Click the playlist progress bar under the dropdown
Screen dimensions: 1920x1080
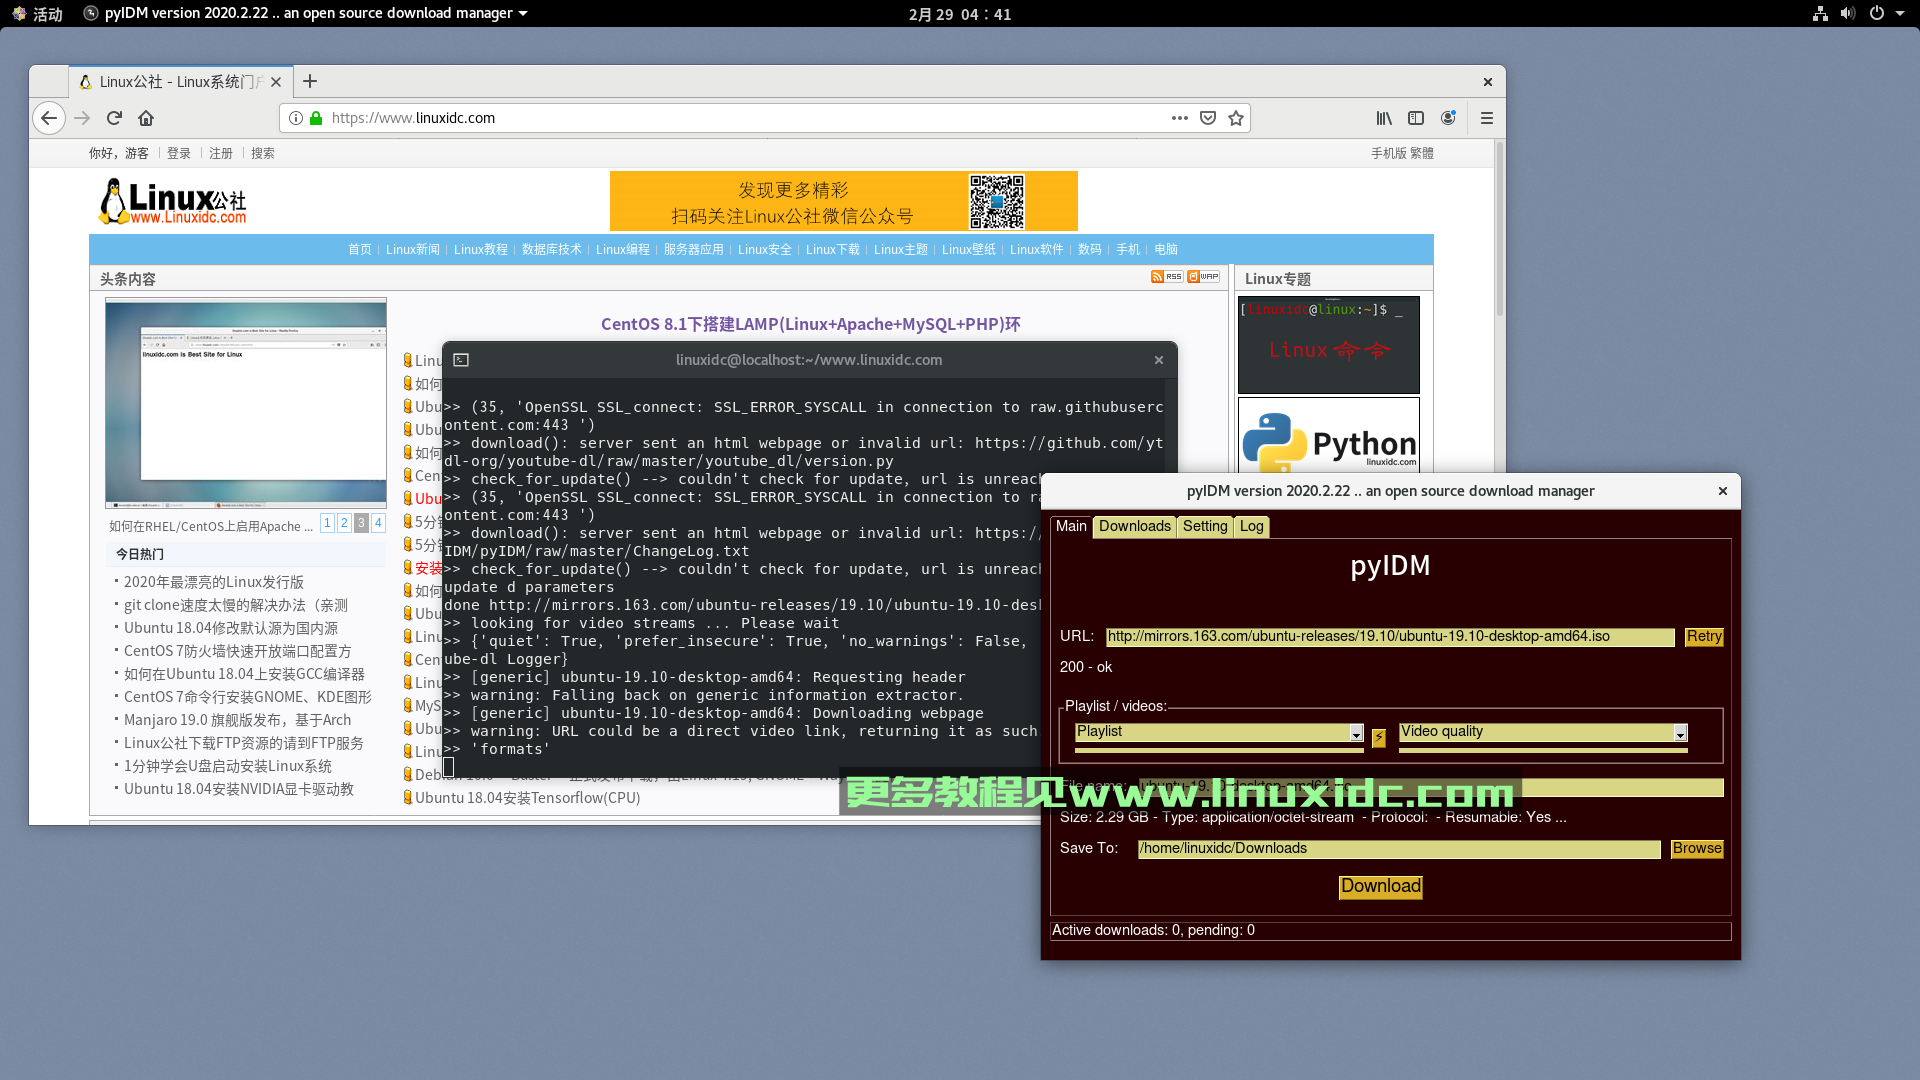click(1218, 750)
